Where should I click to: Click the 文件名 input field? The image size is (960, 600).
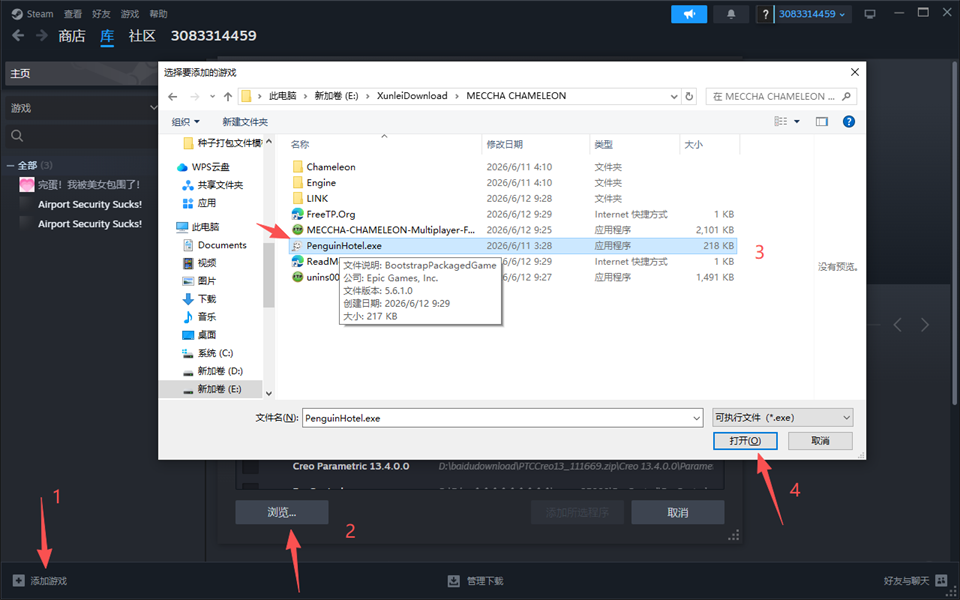pos(502,418)
